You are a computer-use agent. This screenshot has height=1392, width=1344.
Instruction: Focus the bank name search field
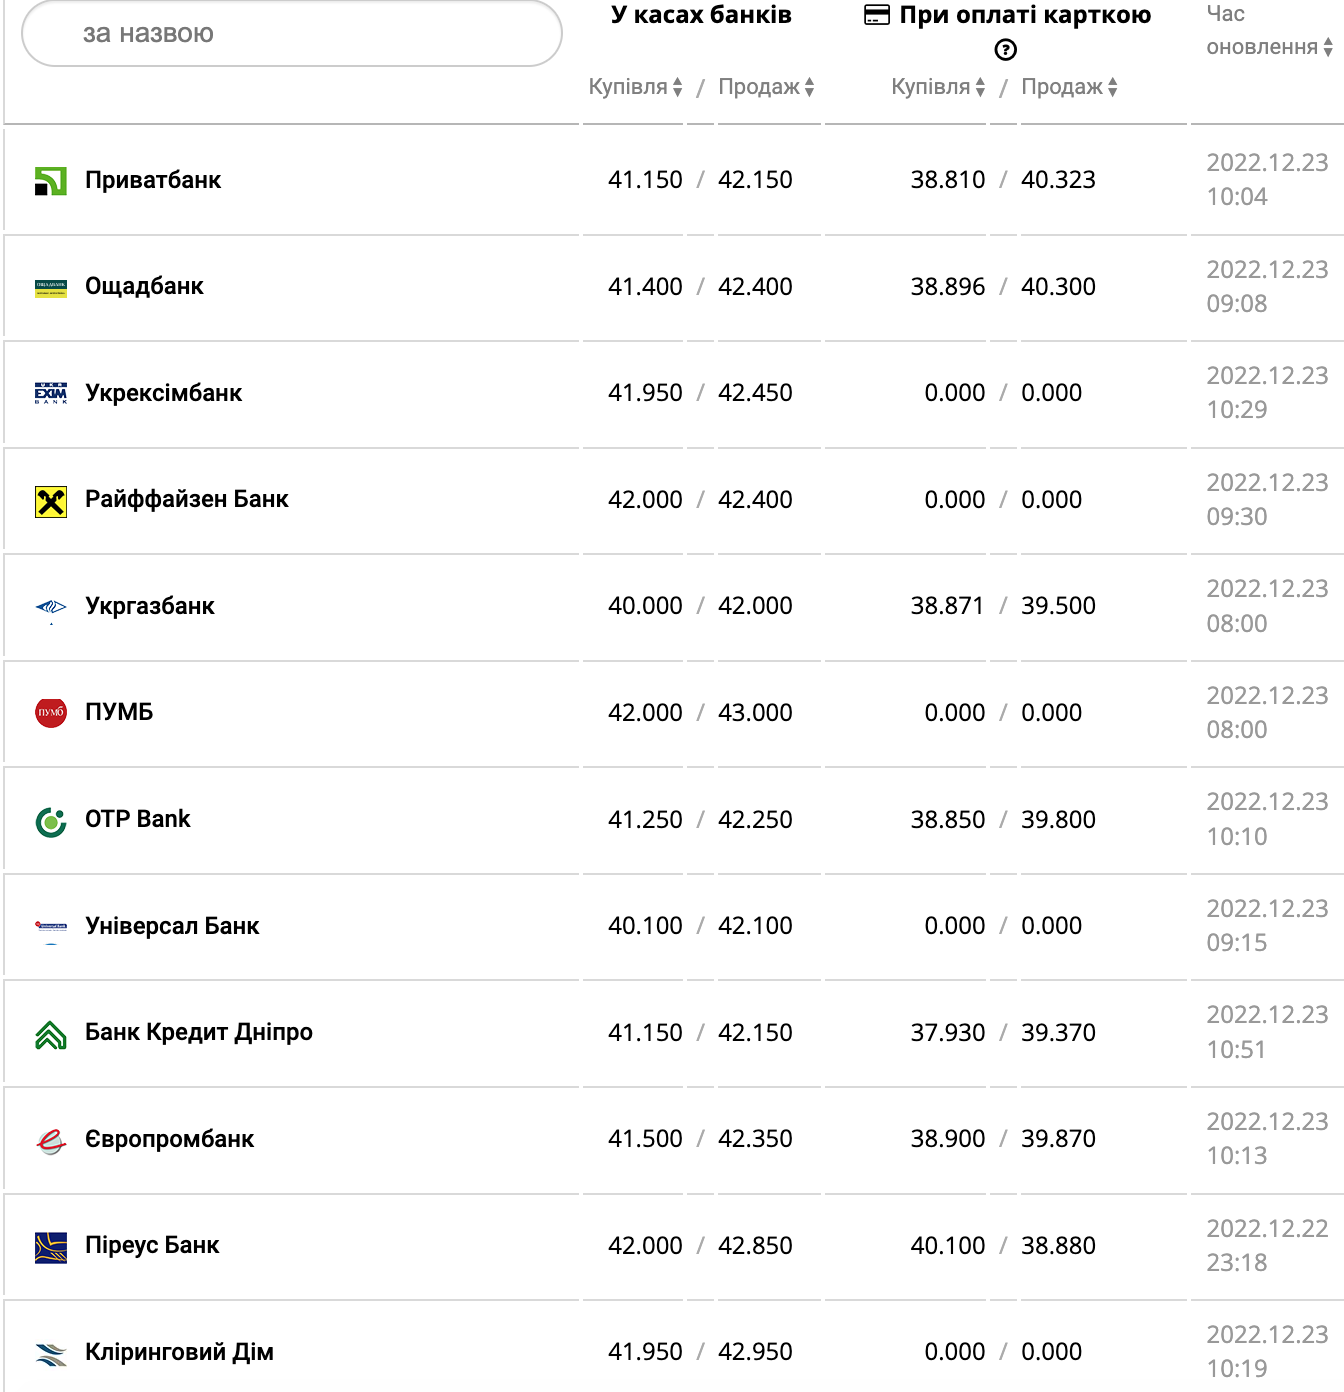[x=291, y=34]
